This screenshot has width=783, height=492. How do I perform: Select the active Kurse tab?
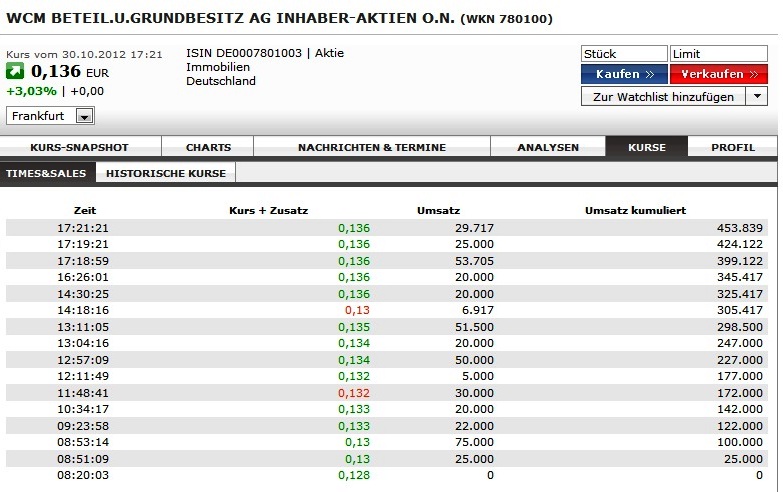(x=646, y=147)
